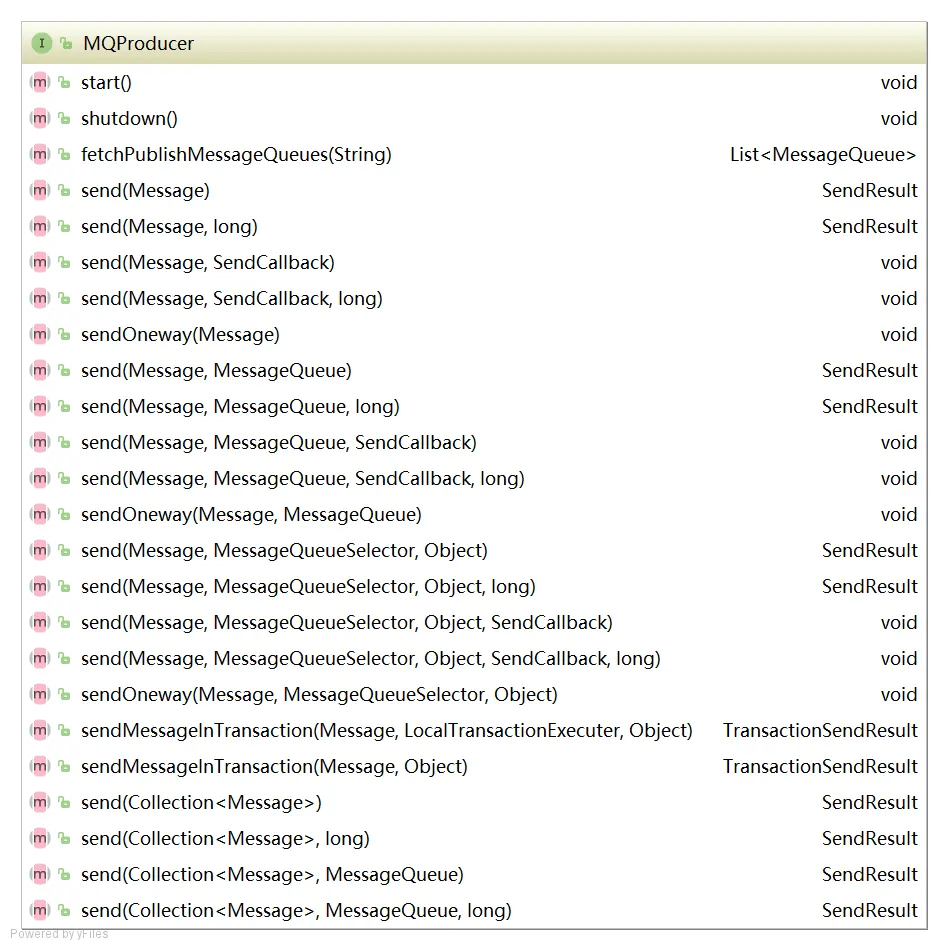Image resolution: width=948 pixels, height=950 pixels.
Task: Click the method icon for sendOneway(Message)
Action: coord(40,334)
